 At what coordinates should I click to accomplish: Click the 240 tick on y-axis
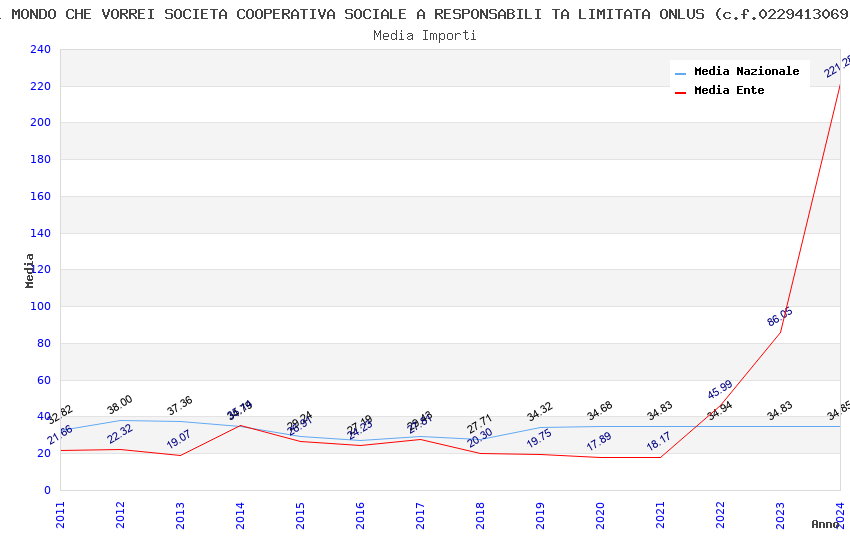(x=40, y=49)
